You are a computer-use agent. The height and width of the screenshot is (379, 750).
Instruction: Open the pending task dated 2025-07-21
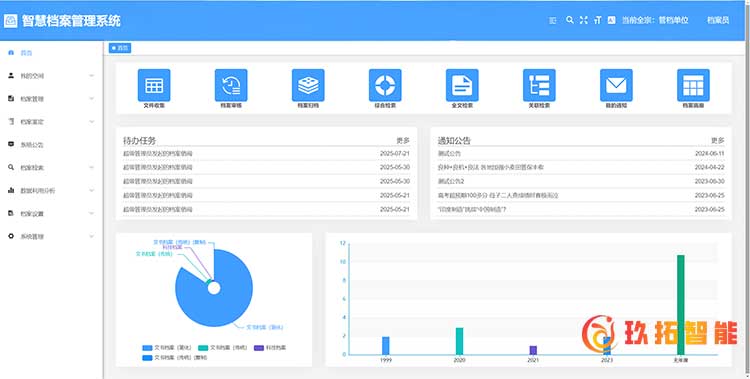(266, 154)
